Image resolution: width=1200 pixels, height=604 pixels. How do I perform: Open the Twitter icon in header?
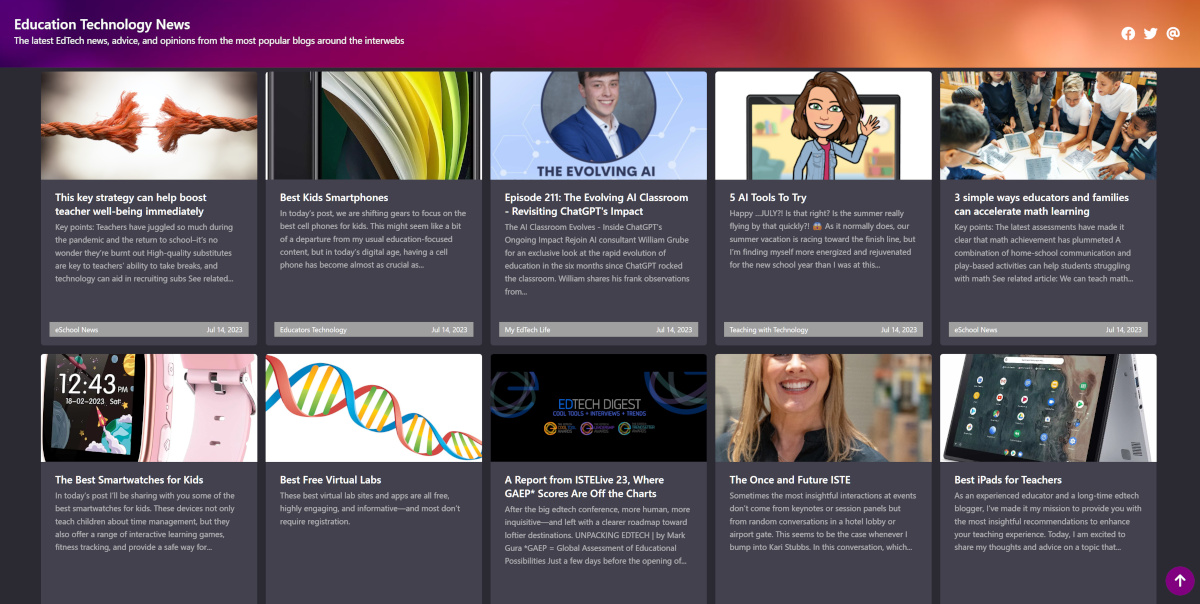1150,33
